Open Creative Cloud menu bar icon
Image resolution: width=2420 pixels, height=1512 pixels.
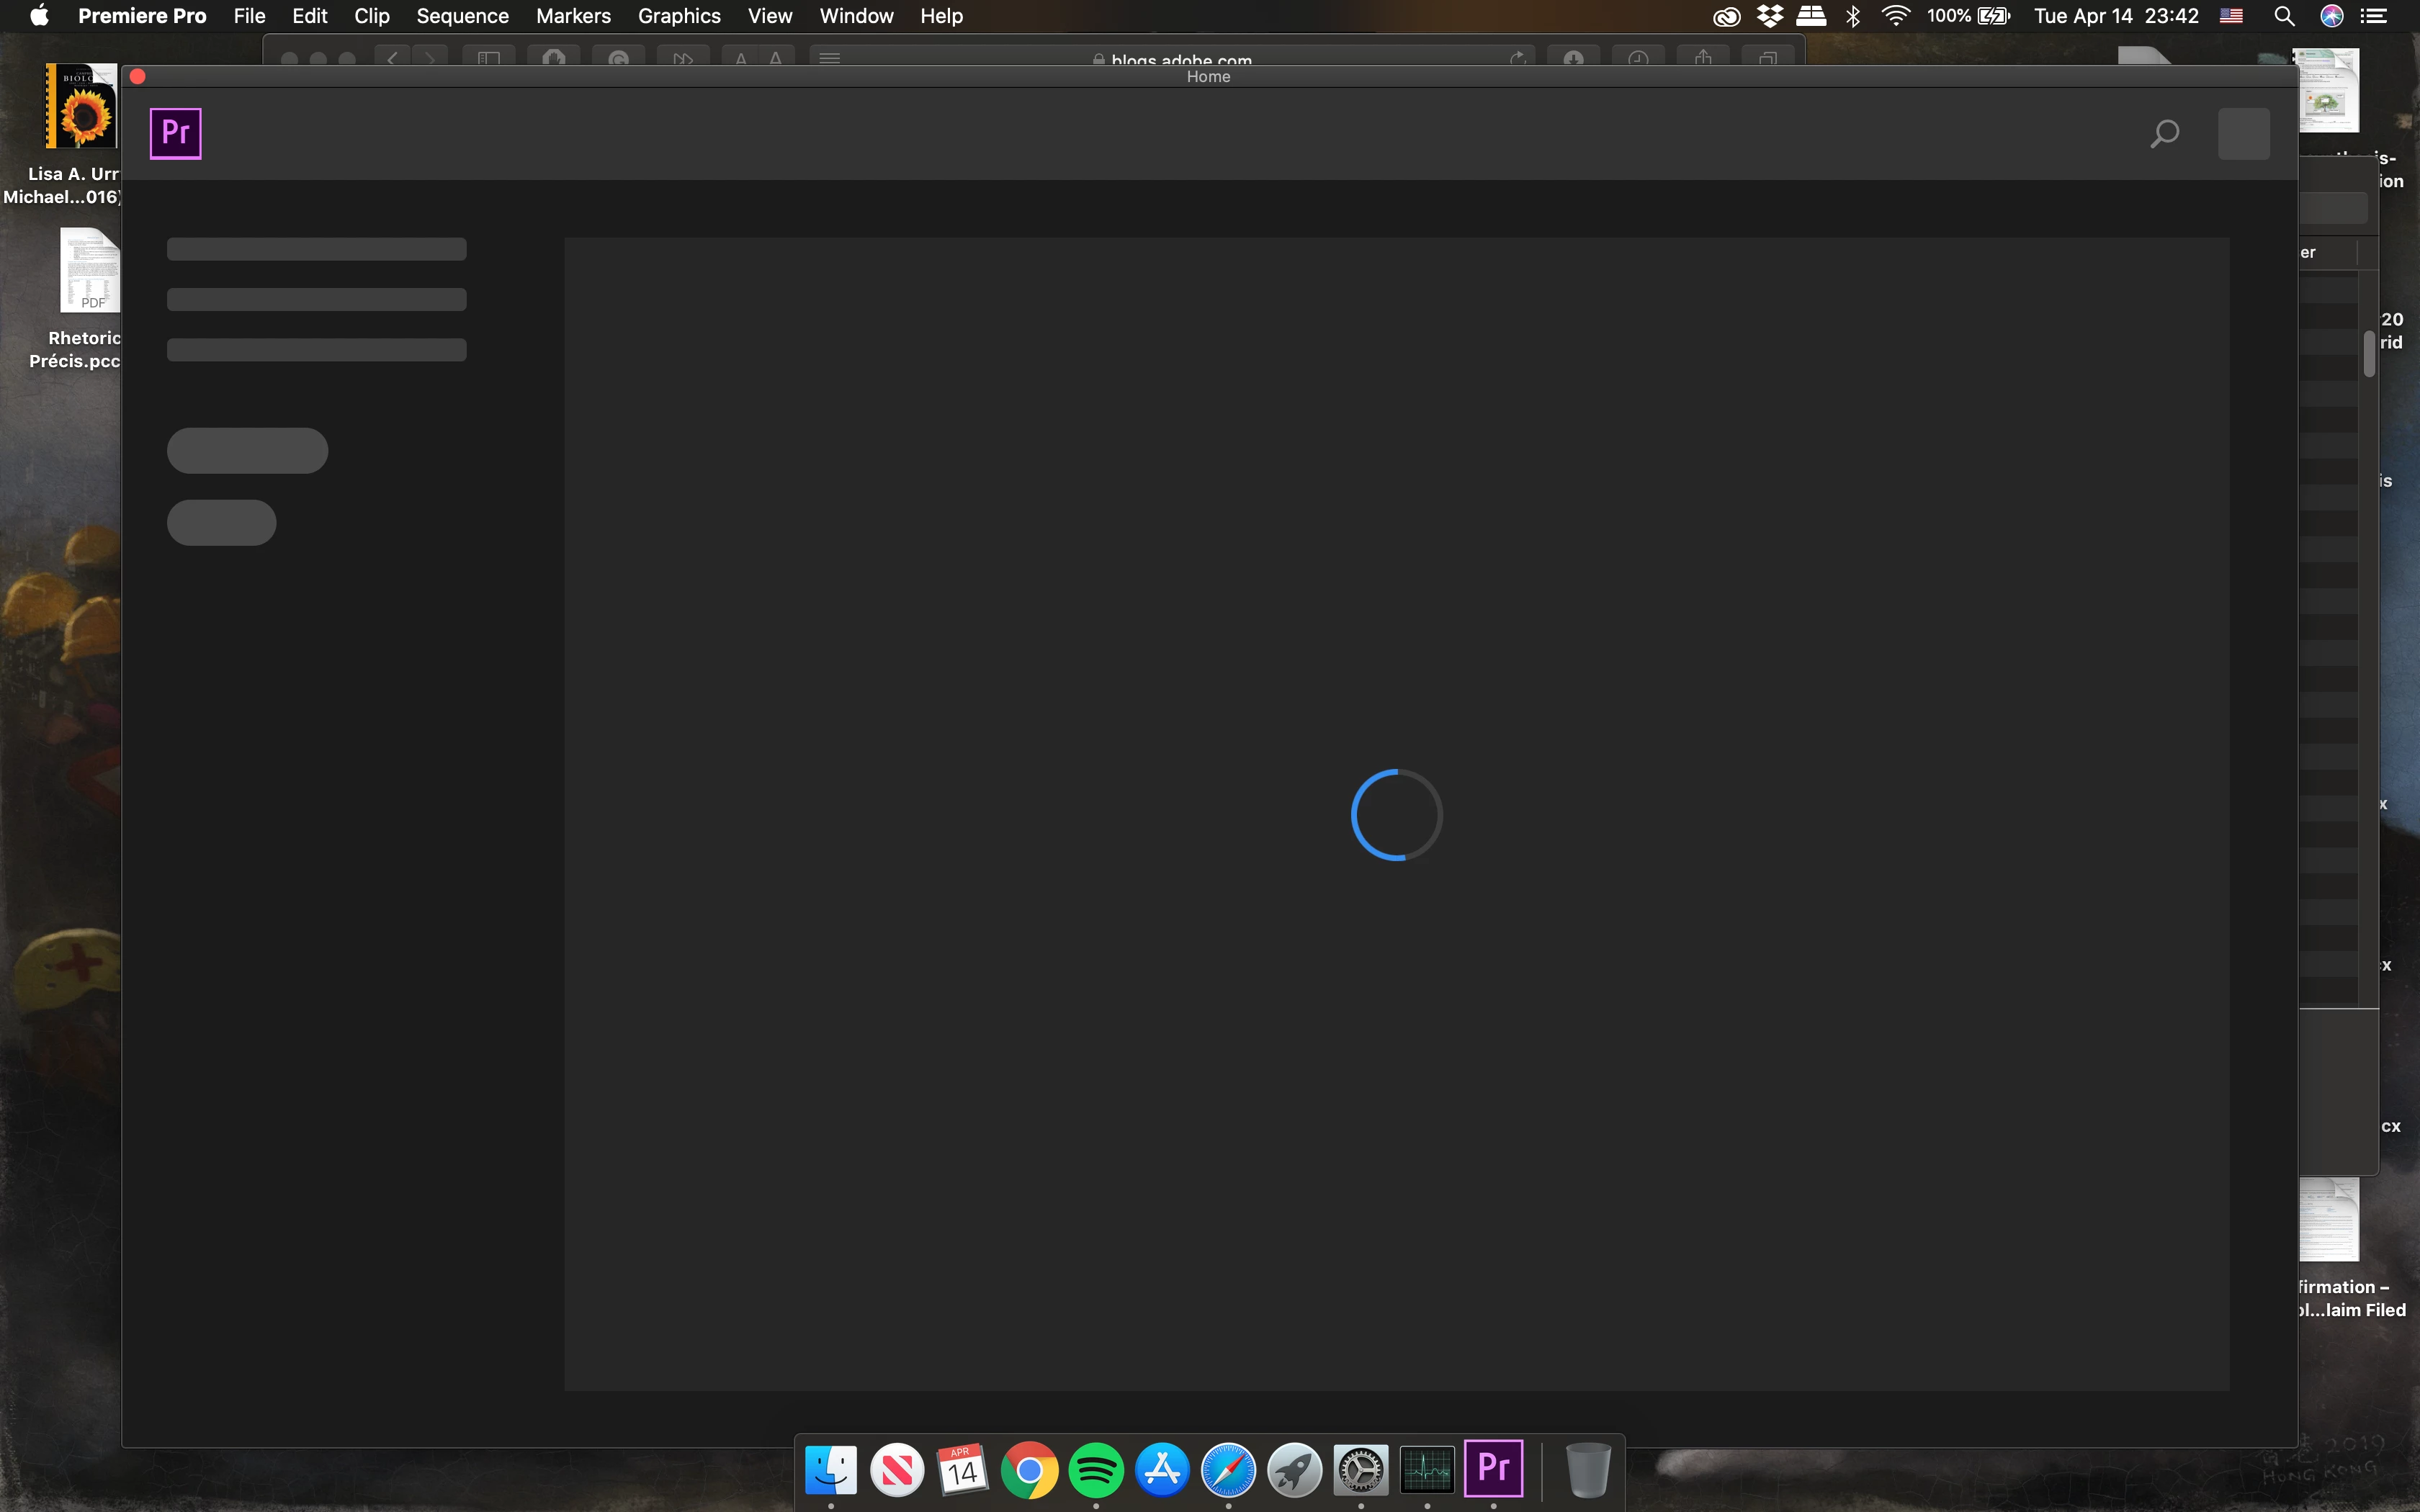(1726, 16)
